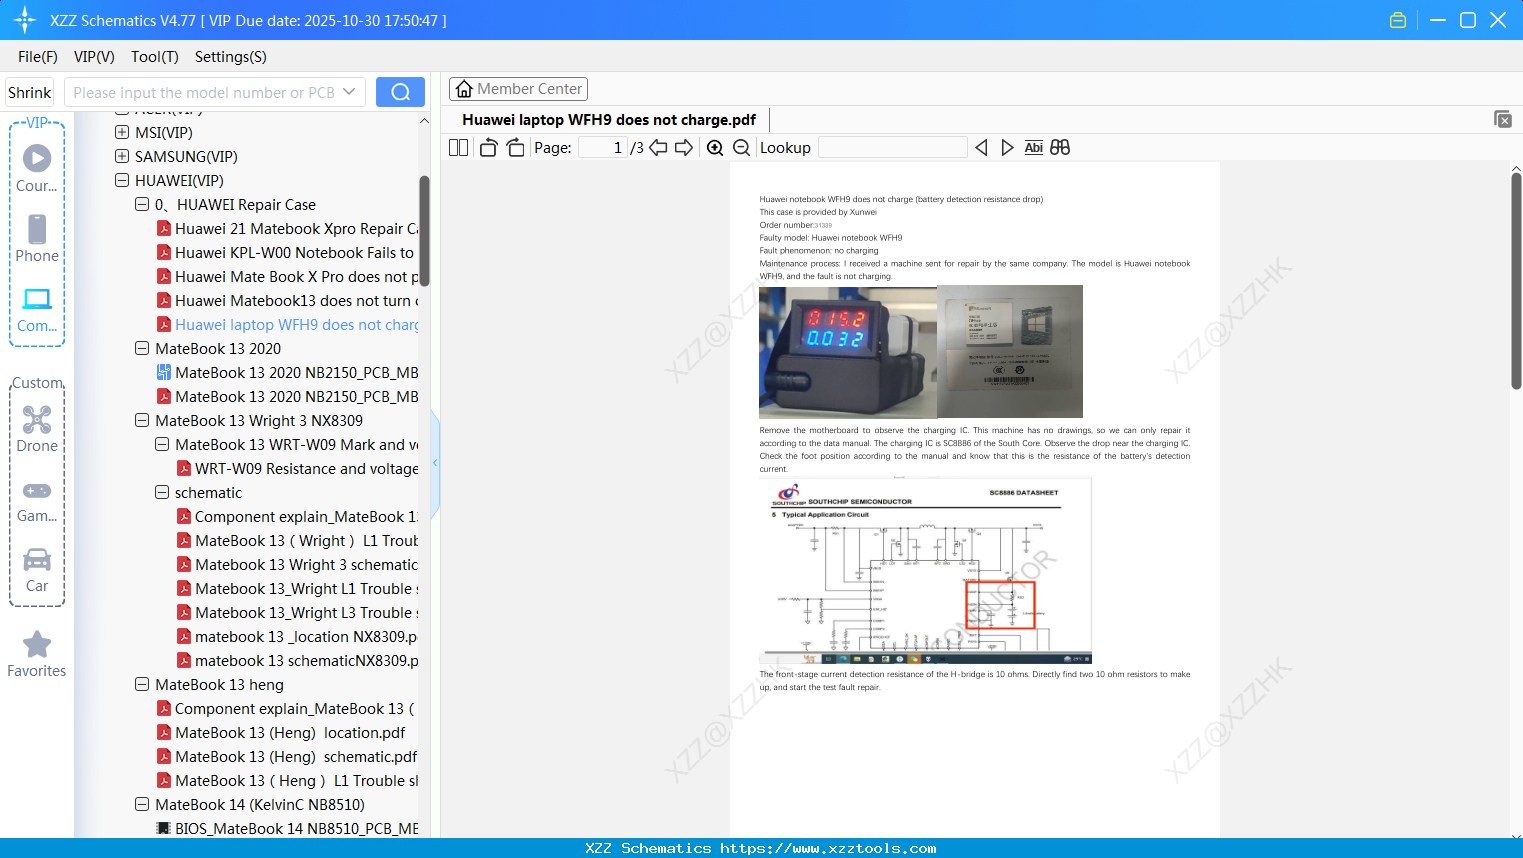Open the model number dropdown arrow
The height and width of the screenshot is (858, 1523).
[349, 92]
